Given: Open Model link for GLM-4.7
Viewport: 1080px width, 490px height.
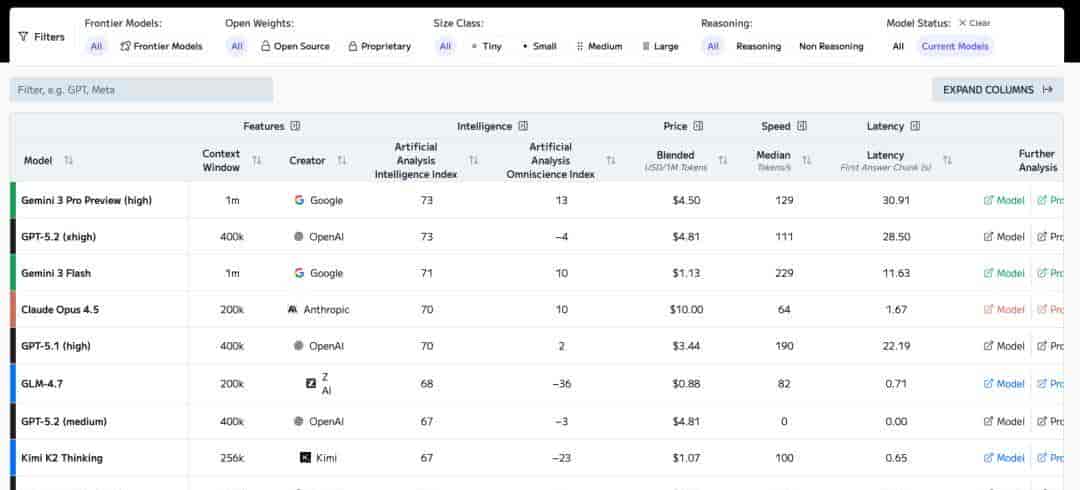Looking at the screenshot, I should coord(1004,384).
